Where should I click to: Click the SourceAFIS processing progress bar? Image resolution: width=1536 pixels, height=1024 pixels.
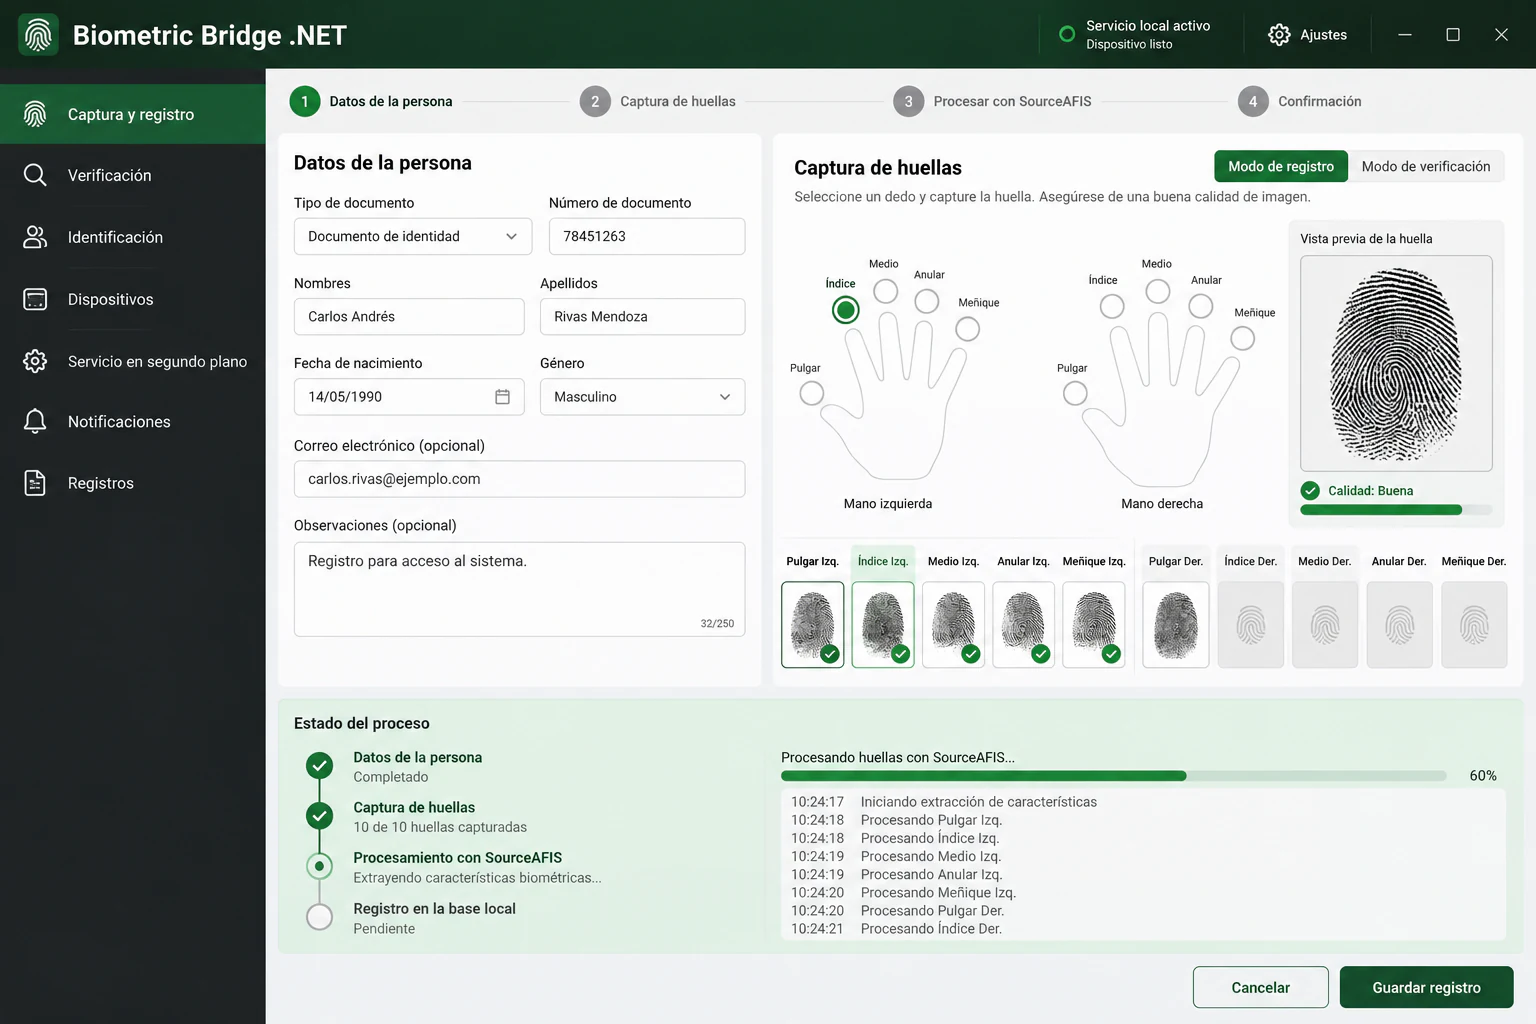[1114, 776]
